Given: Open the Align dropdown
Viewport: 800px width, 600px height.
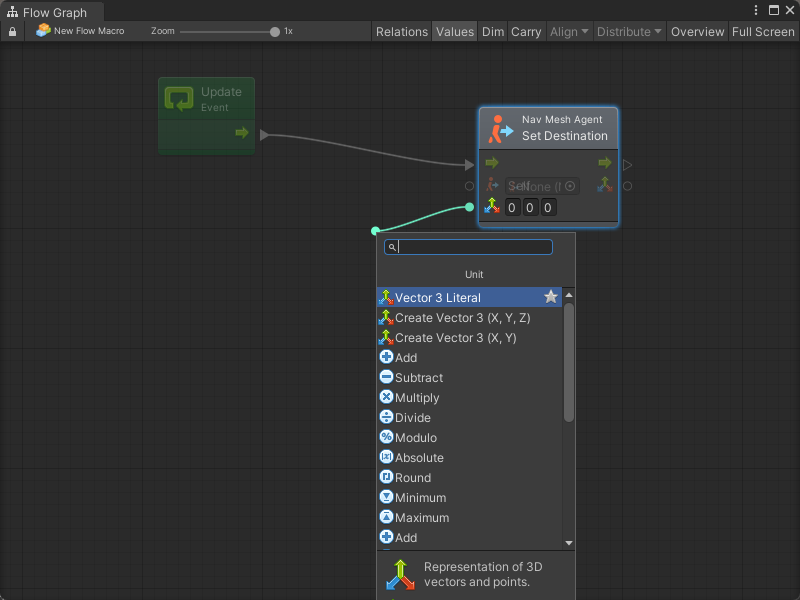Looking at the screenshot, I should click(x=569, y=32).
